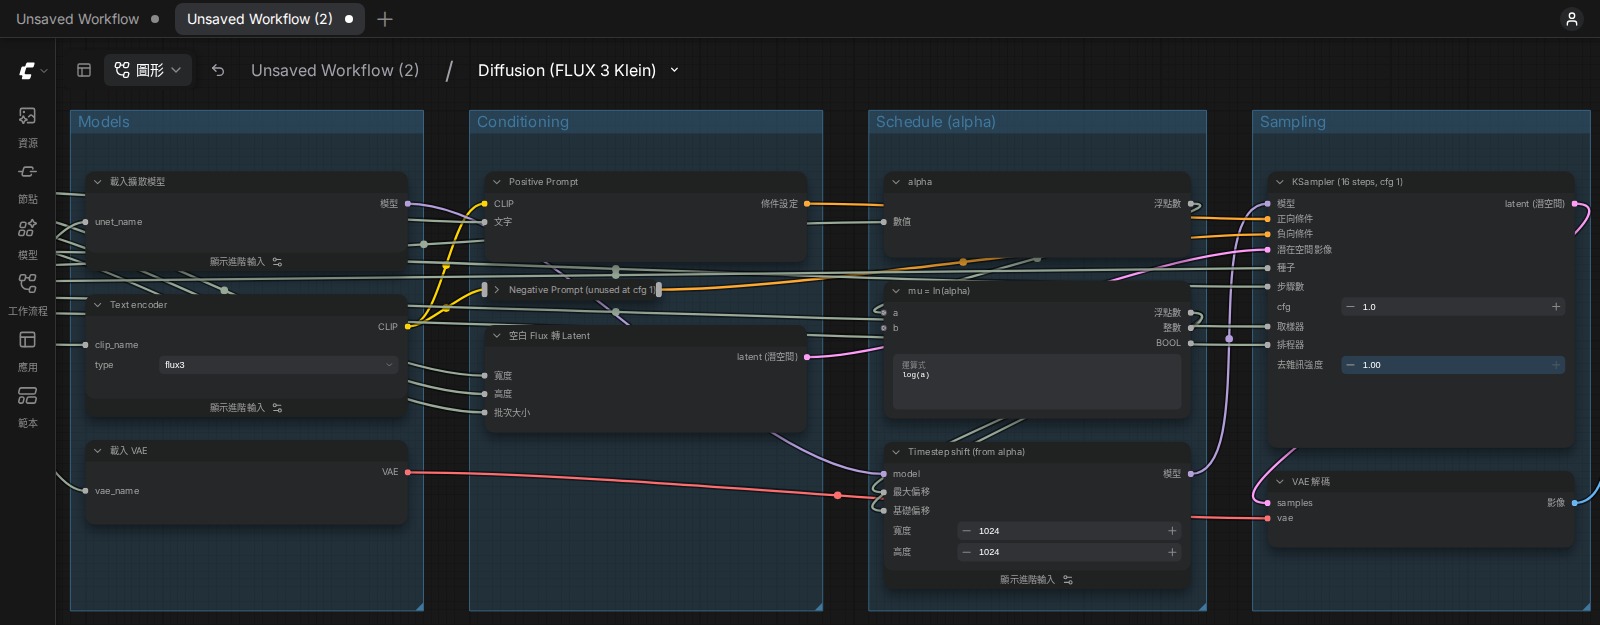
Task: Toggle the panel layout icon beside 圖形
Action: [84, 70]
